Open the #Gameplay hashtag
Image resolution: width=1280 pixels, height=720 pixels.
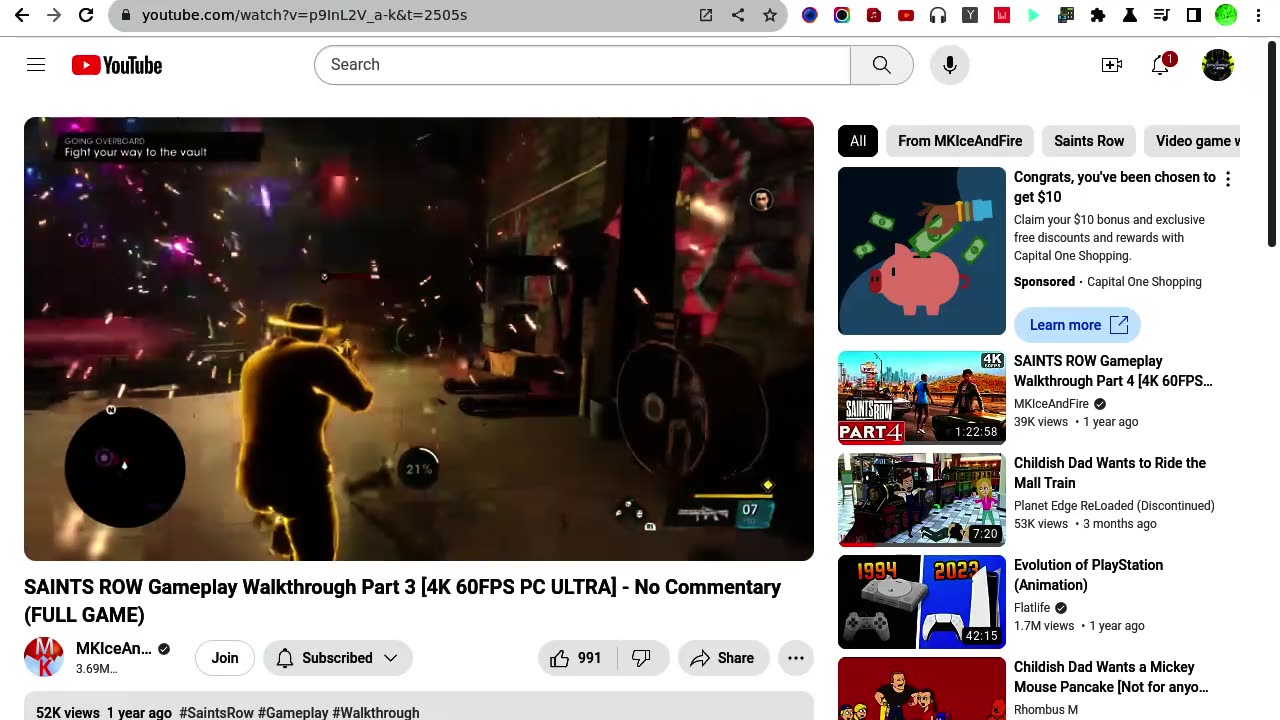[293, 713]
